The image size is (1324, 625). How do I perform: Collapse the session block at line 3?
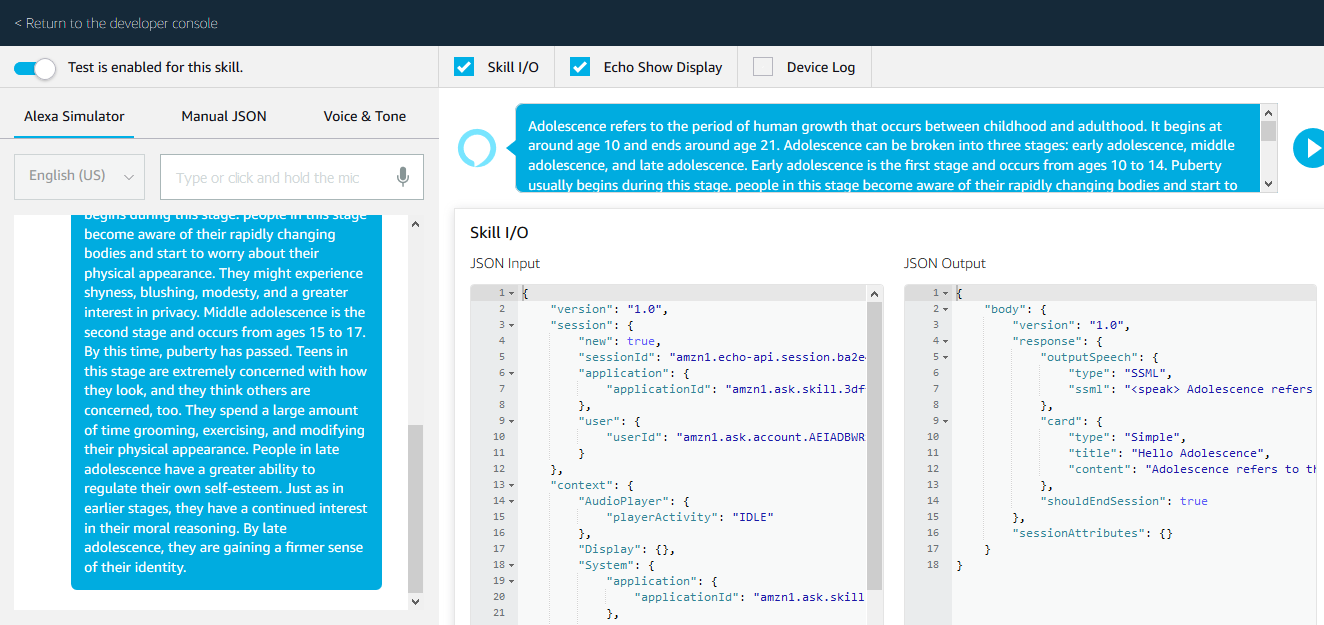511,325
